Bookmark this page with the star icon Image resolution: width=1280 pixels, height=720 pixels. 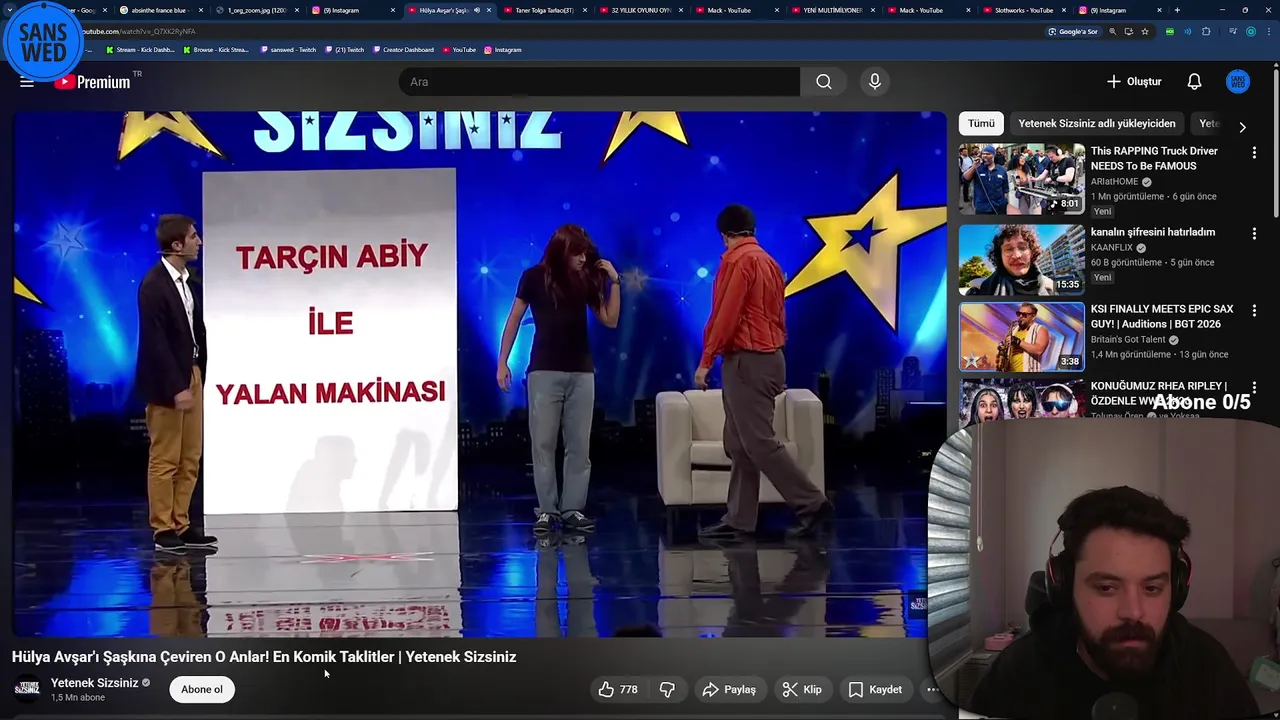(1145, 31)
